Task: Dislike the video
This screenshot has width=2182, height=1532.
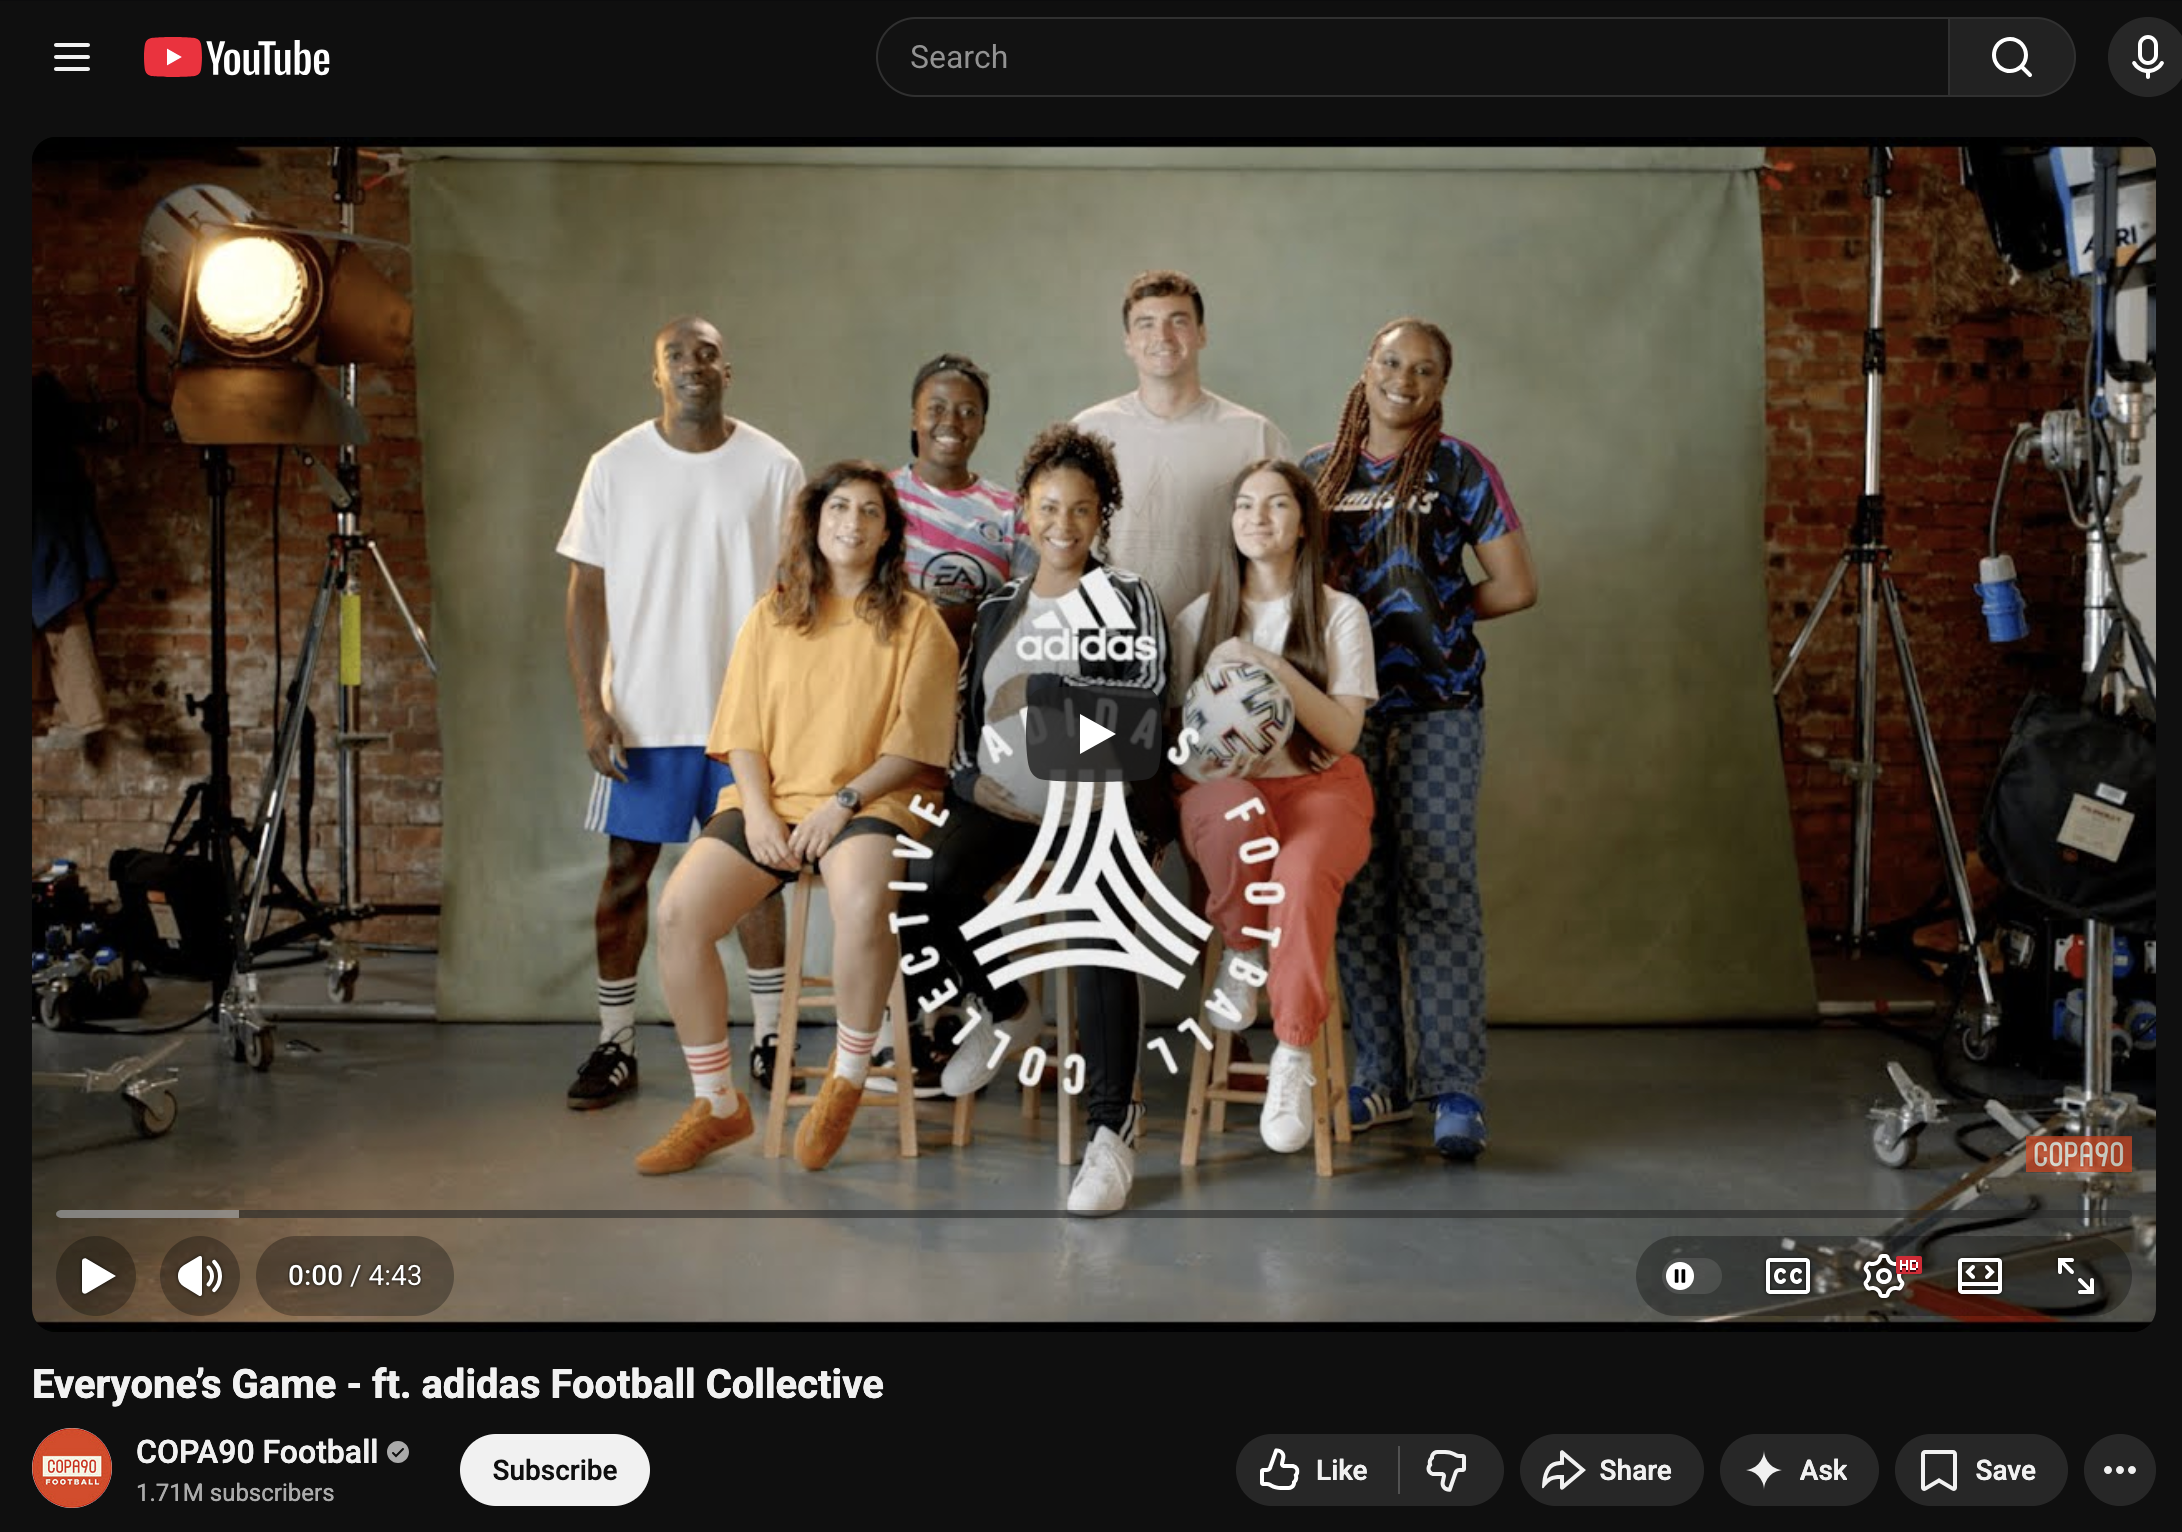Action: pyautogui.click(x=1449, y=1470)
